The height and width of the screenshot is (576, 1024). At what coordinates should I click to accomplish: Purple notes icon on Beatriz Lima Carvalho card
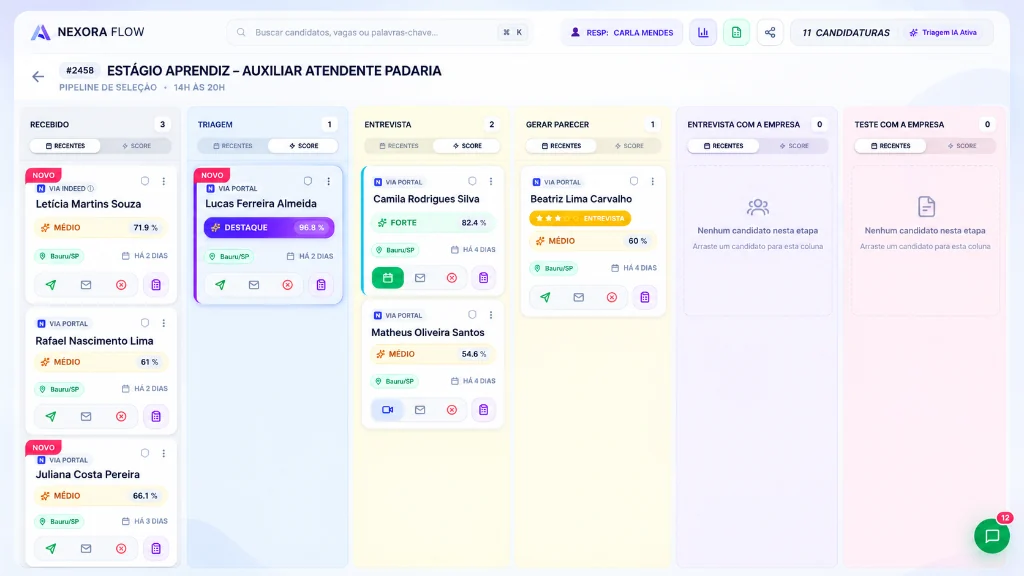[x=645, y=297]
